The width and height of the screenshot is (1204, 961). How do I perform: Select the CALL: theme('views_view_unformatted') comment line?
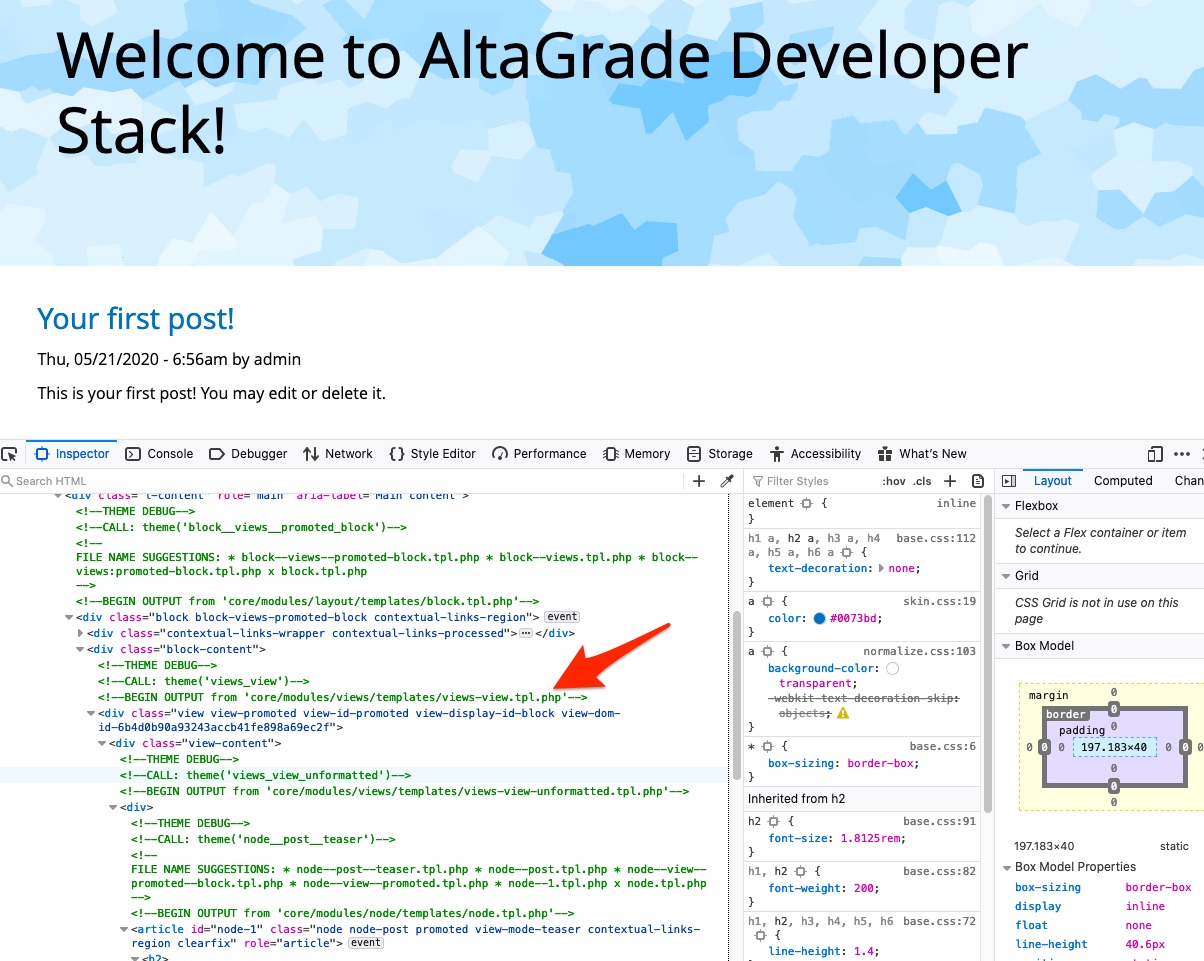266,775
